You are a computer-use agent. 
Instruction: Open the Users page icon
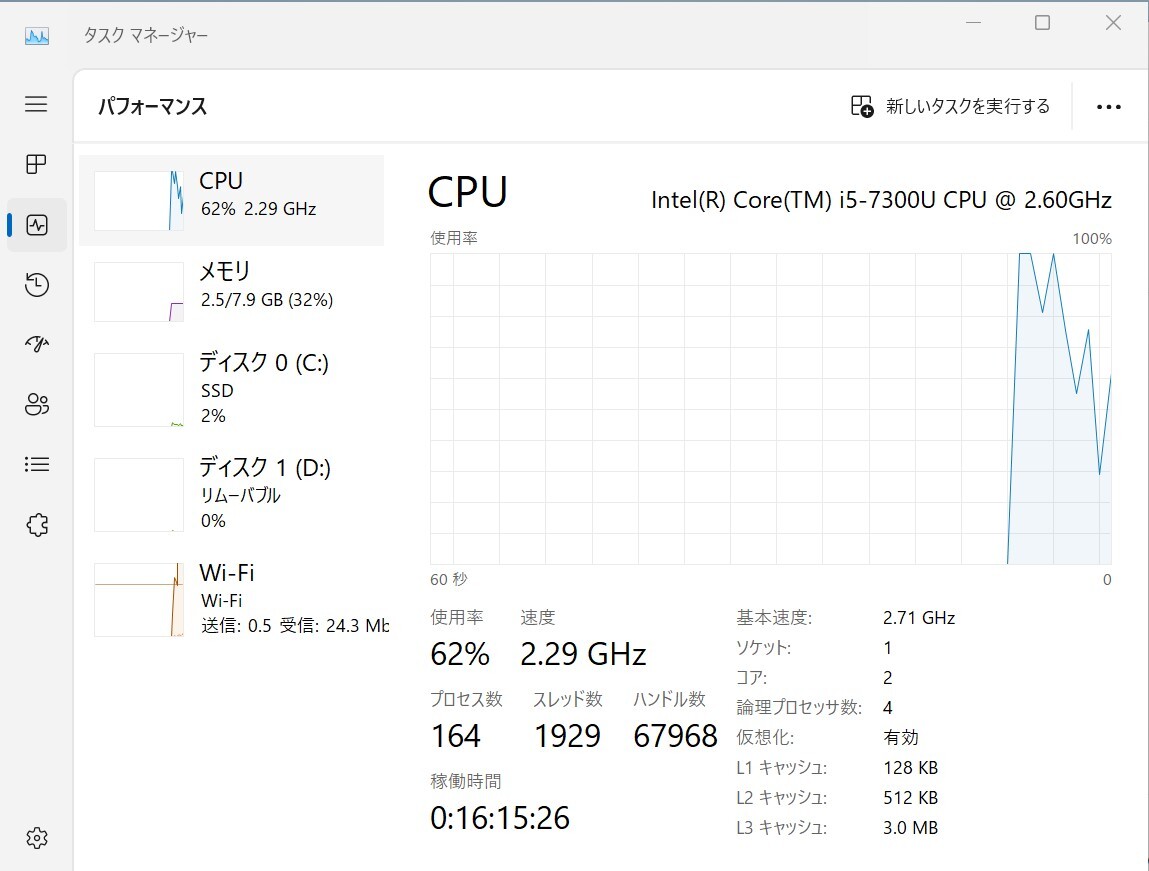[x=37, y=405]
